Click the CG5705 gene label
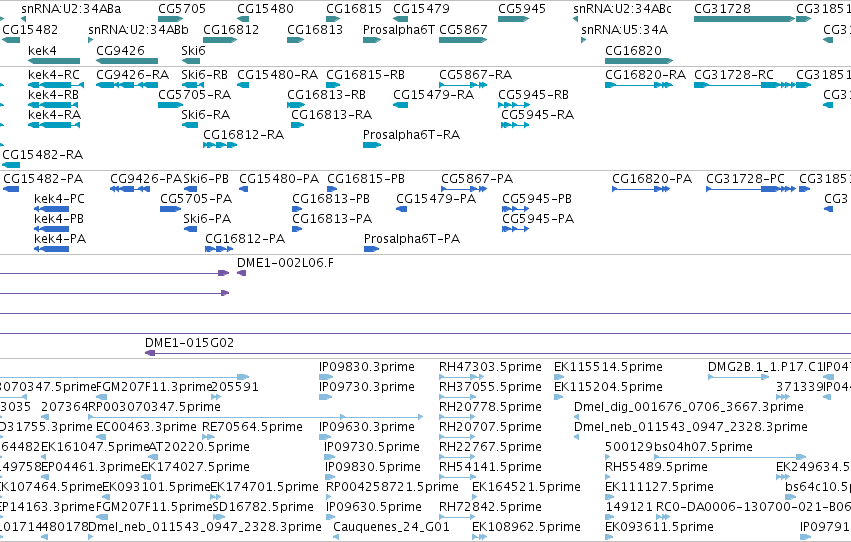The width and height of the screenshot is (851, 542). [182, 9]
